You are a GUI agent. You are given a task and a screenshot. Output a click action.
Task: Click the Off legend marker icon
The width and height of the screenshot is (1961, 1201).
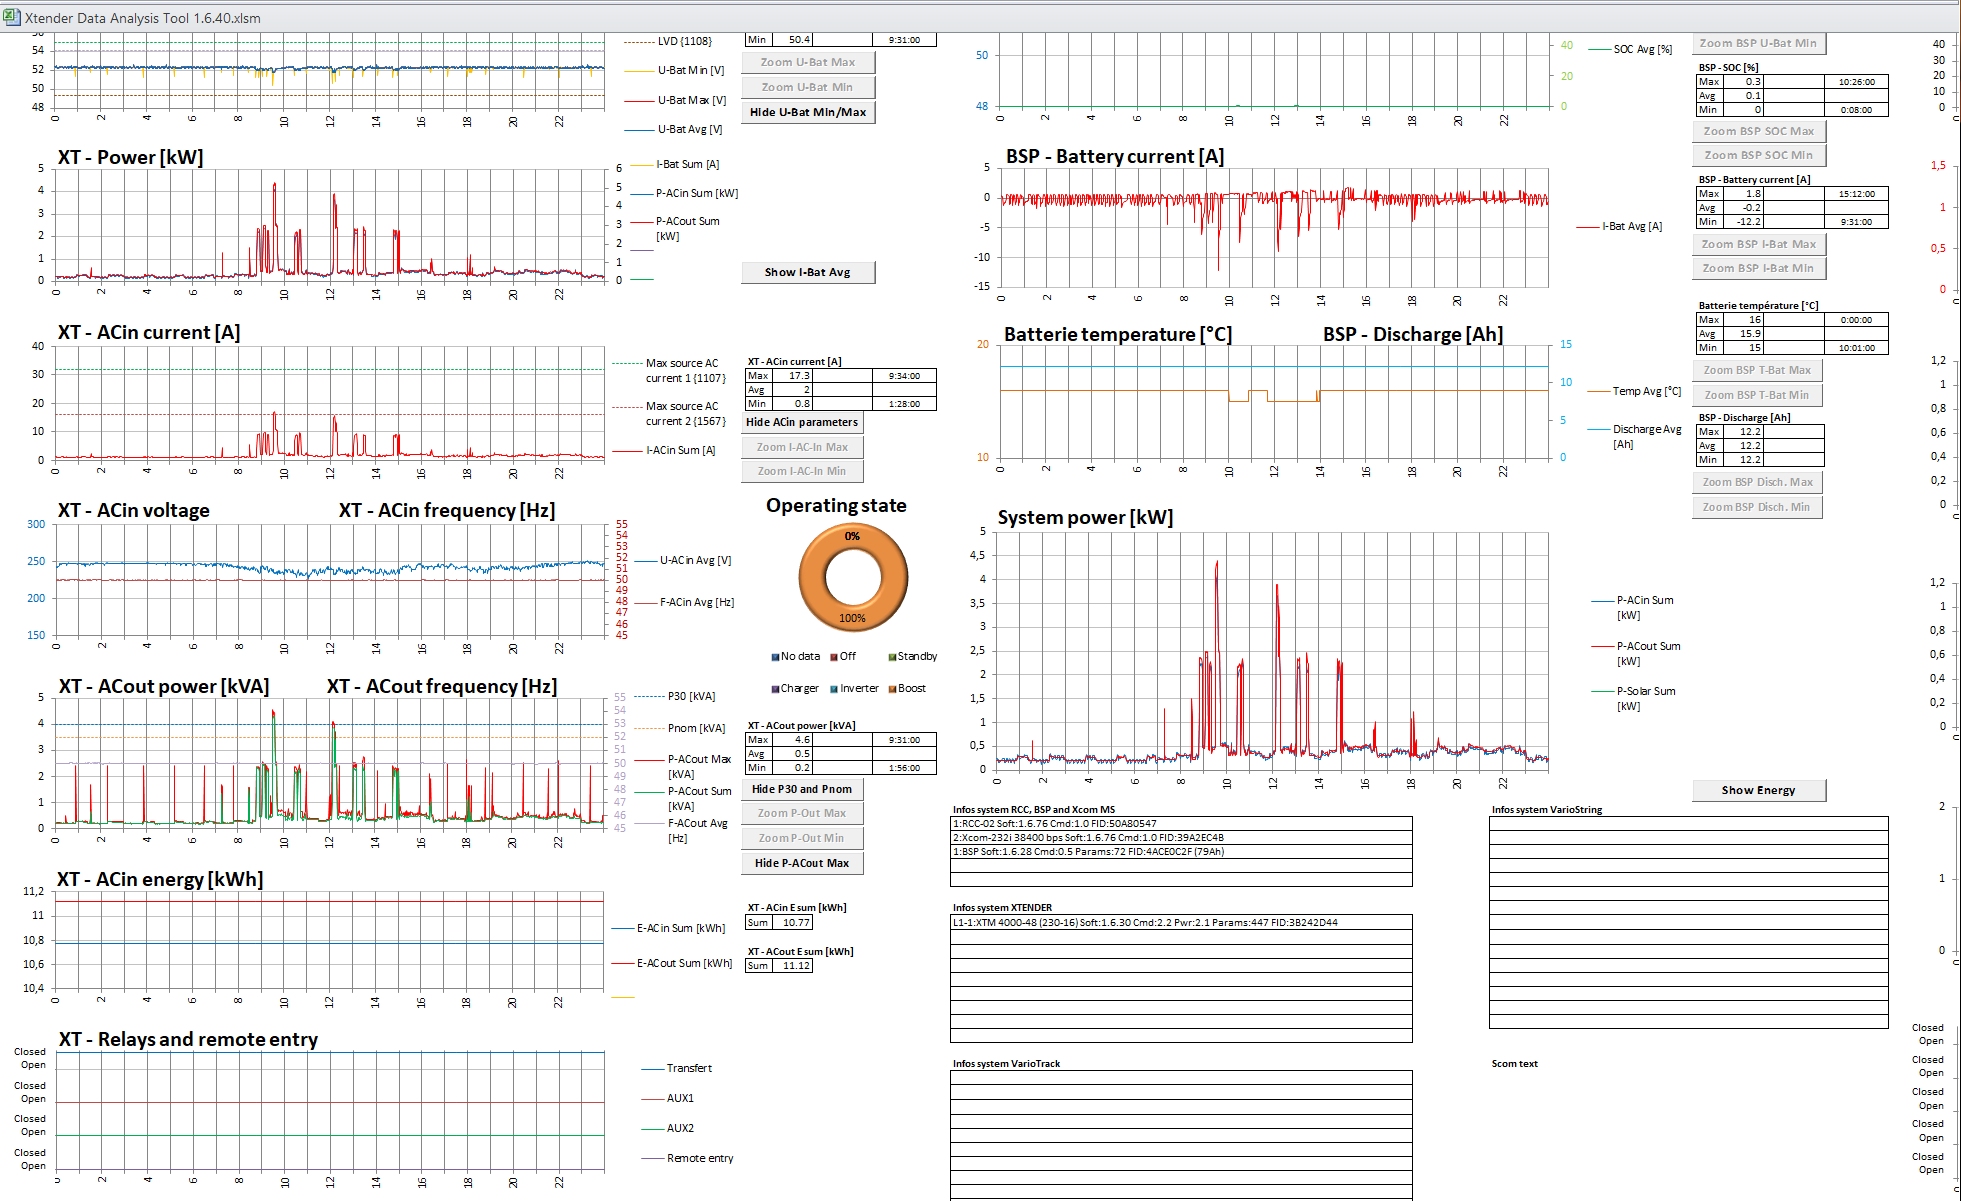click(834, 657)
